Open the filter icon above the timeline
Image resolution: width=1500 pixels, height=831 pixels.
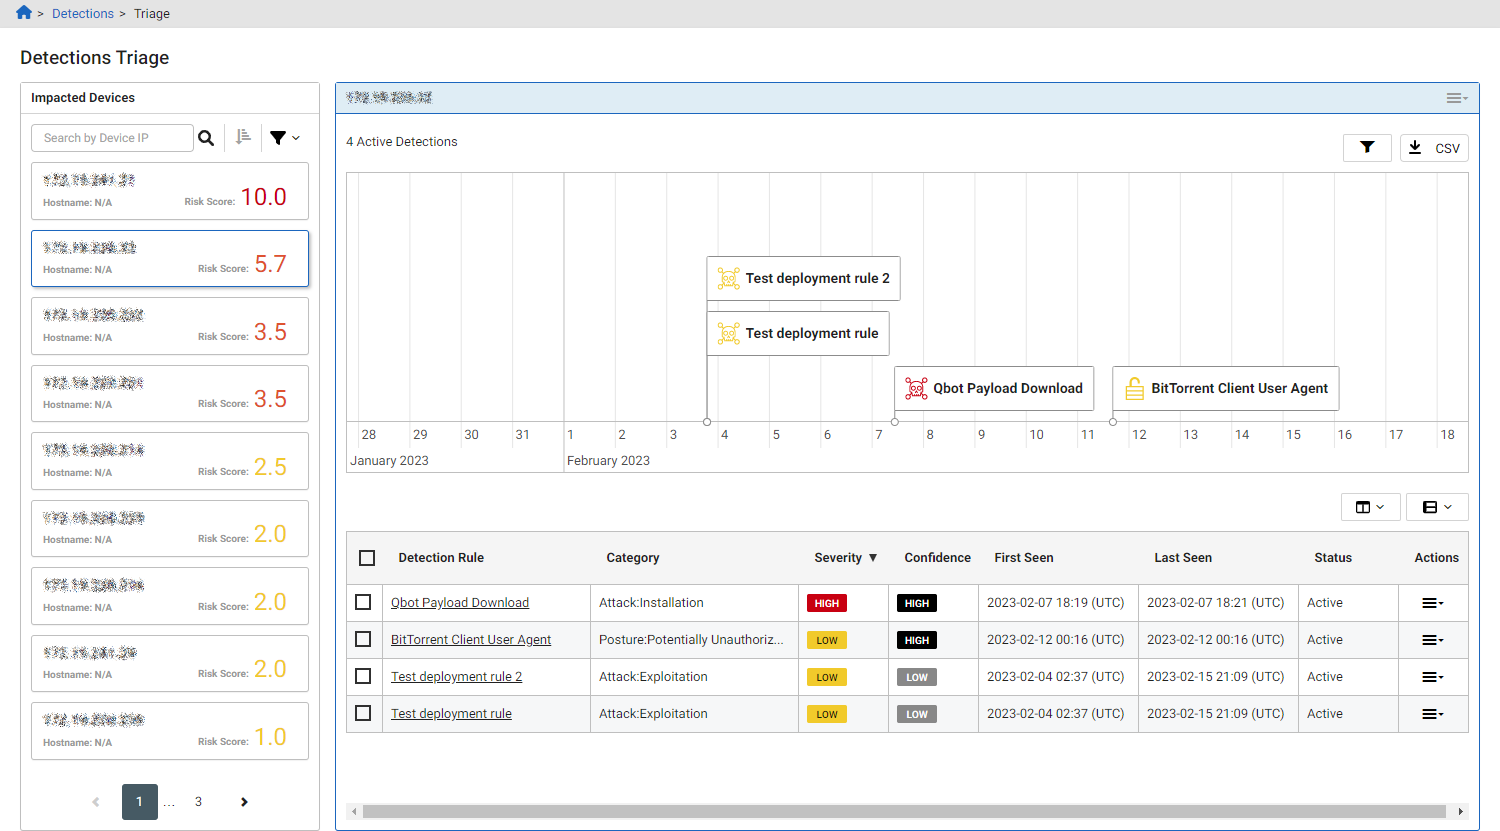(1367, 147)
